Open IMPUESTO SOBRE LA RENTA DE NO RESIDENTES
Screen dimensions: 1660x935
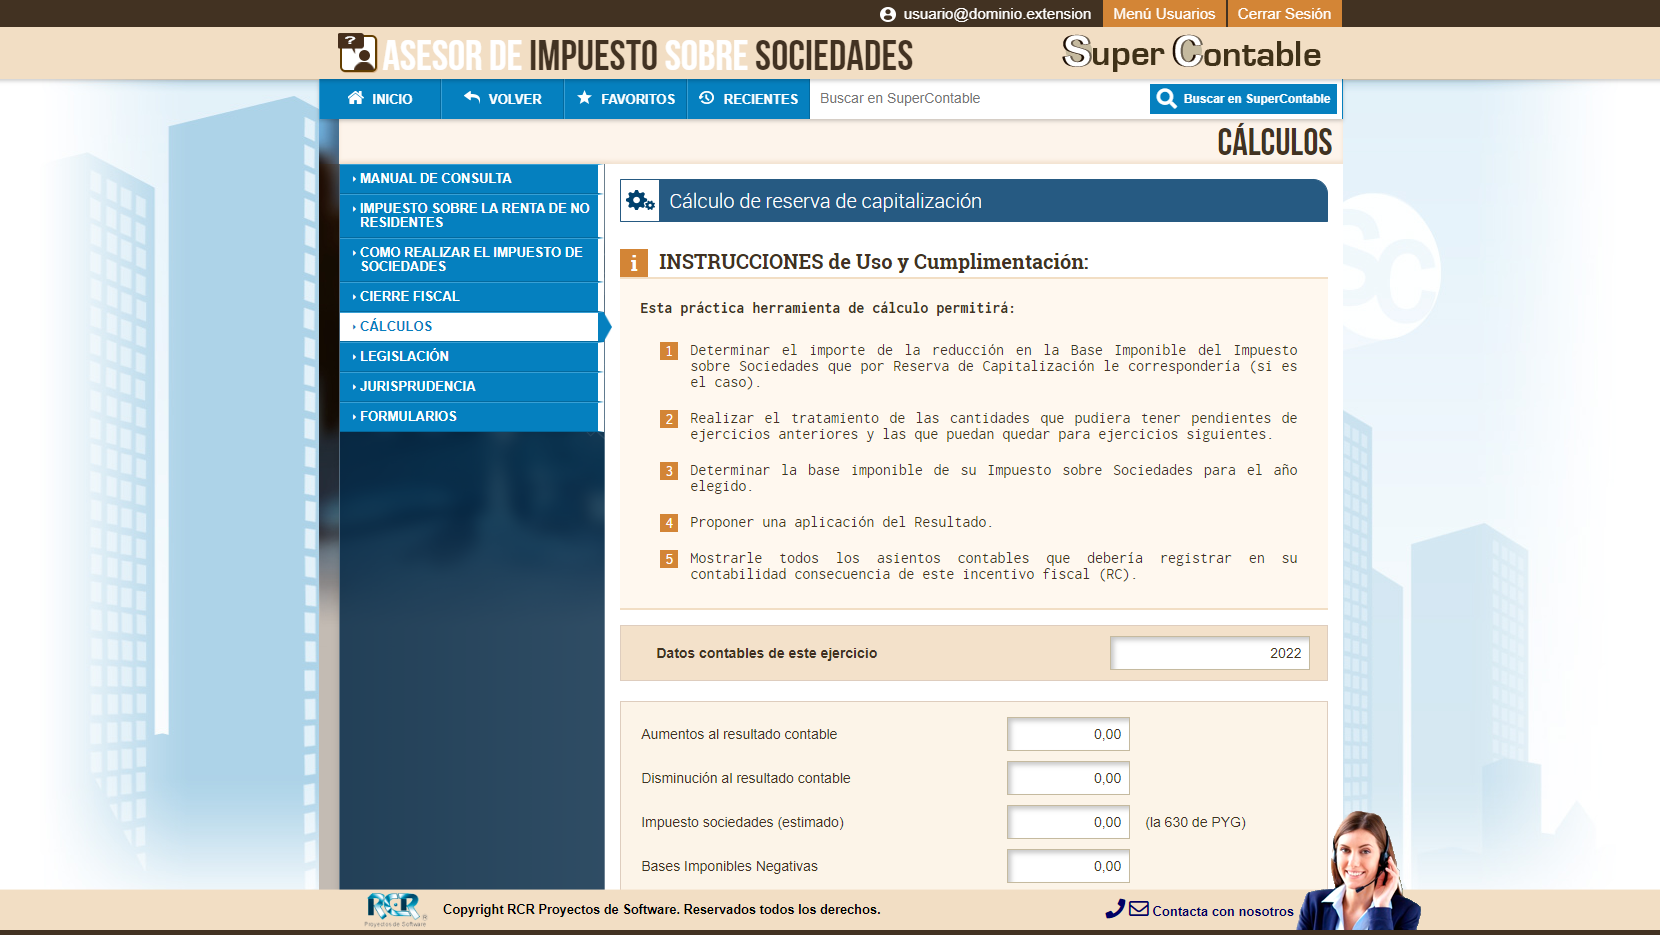pyautogui.click(x=469, y=215)
